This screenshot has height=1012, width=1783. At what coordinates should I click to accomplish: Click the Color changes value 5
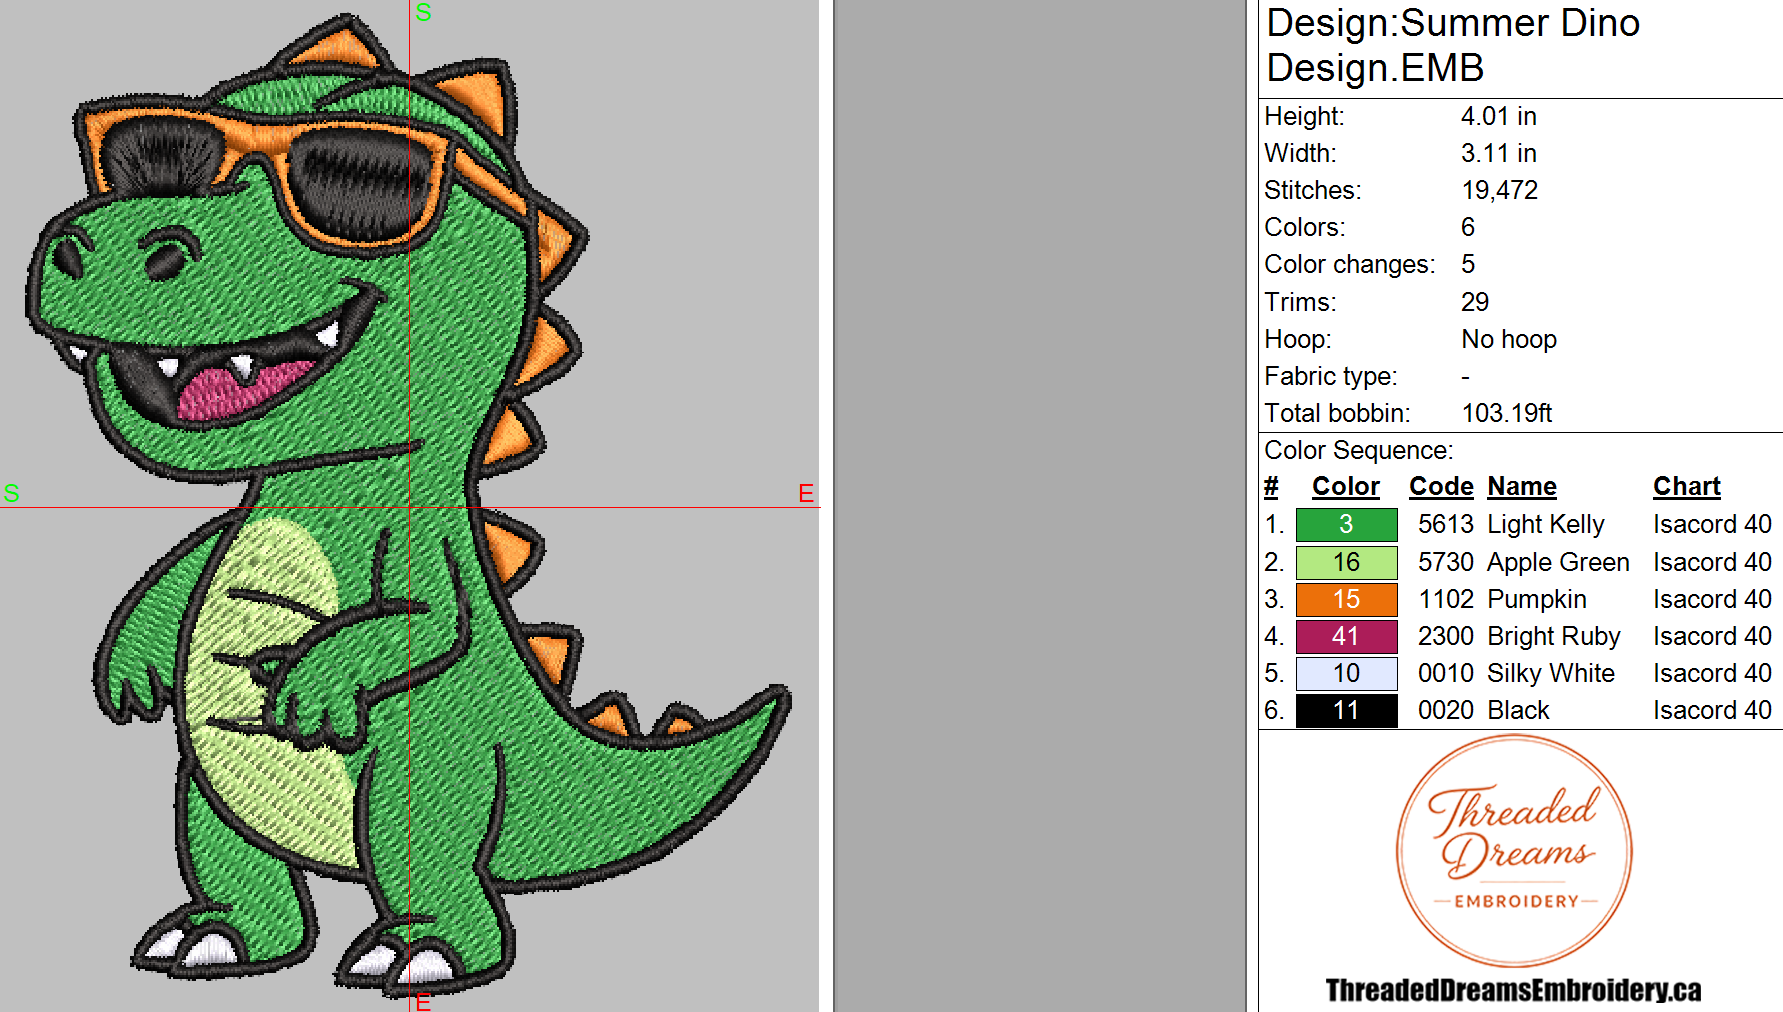1467,265
